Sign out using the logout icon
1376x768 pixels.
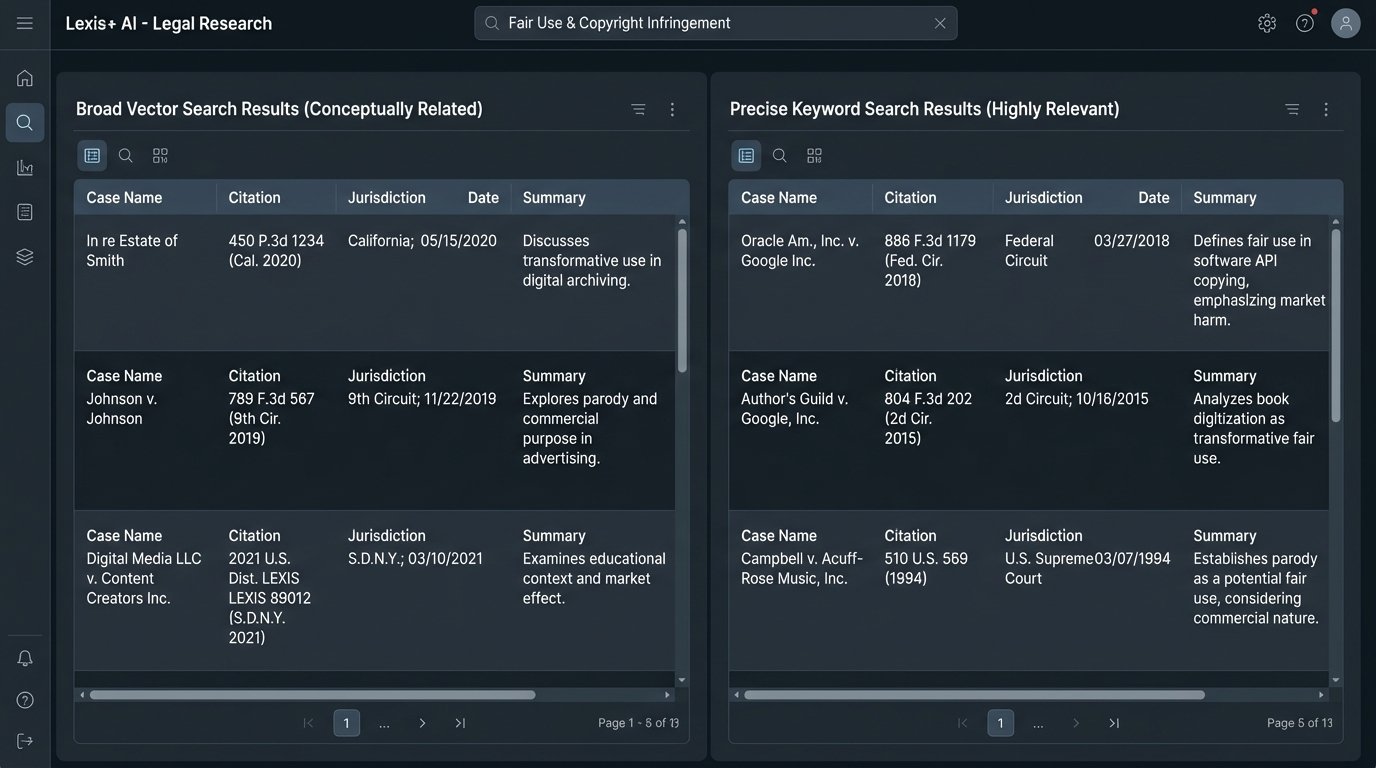[24, 740]
